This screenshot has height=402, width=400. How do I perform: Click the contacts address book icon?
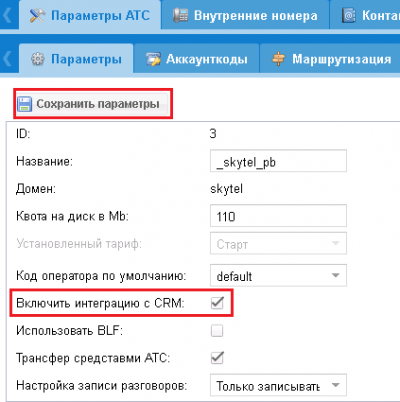point(349,15)
